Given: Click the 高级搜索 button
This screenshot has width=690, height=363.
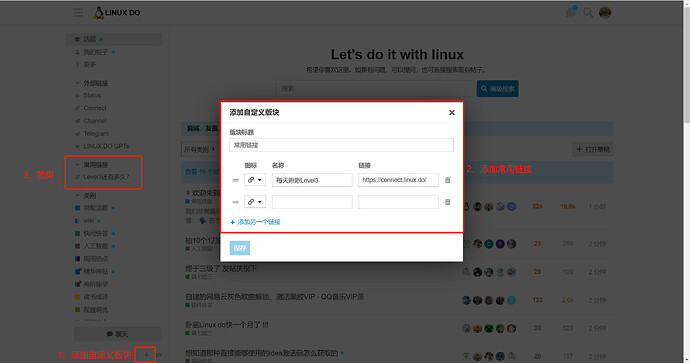Looking at the screenshot, I should click(498, 88).
